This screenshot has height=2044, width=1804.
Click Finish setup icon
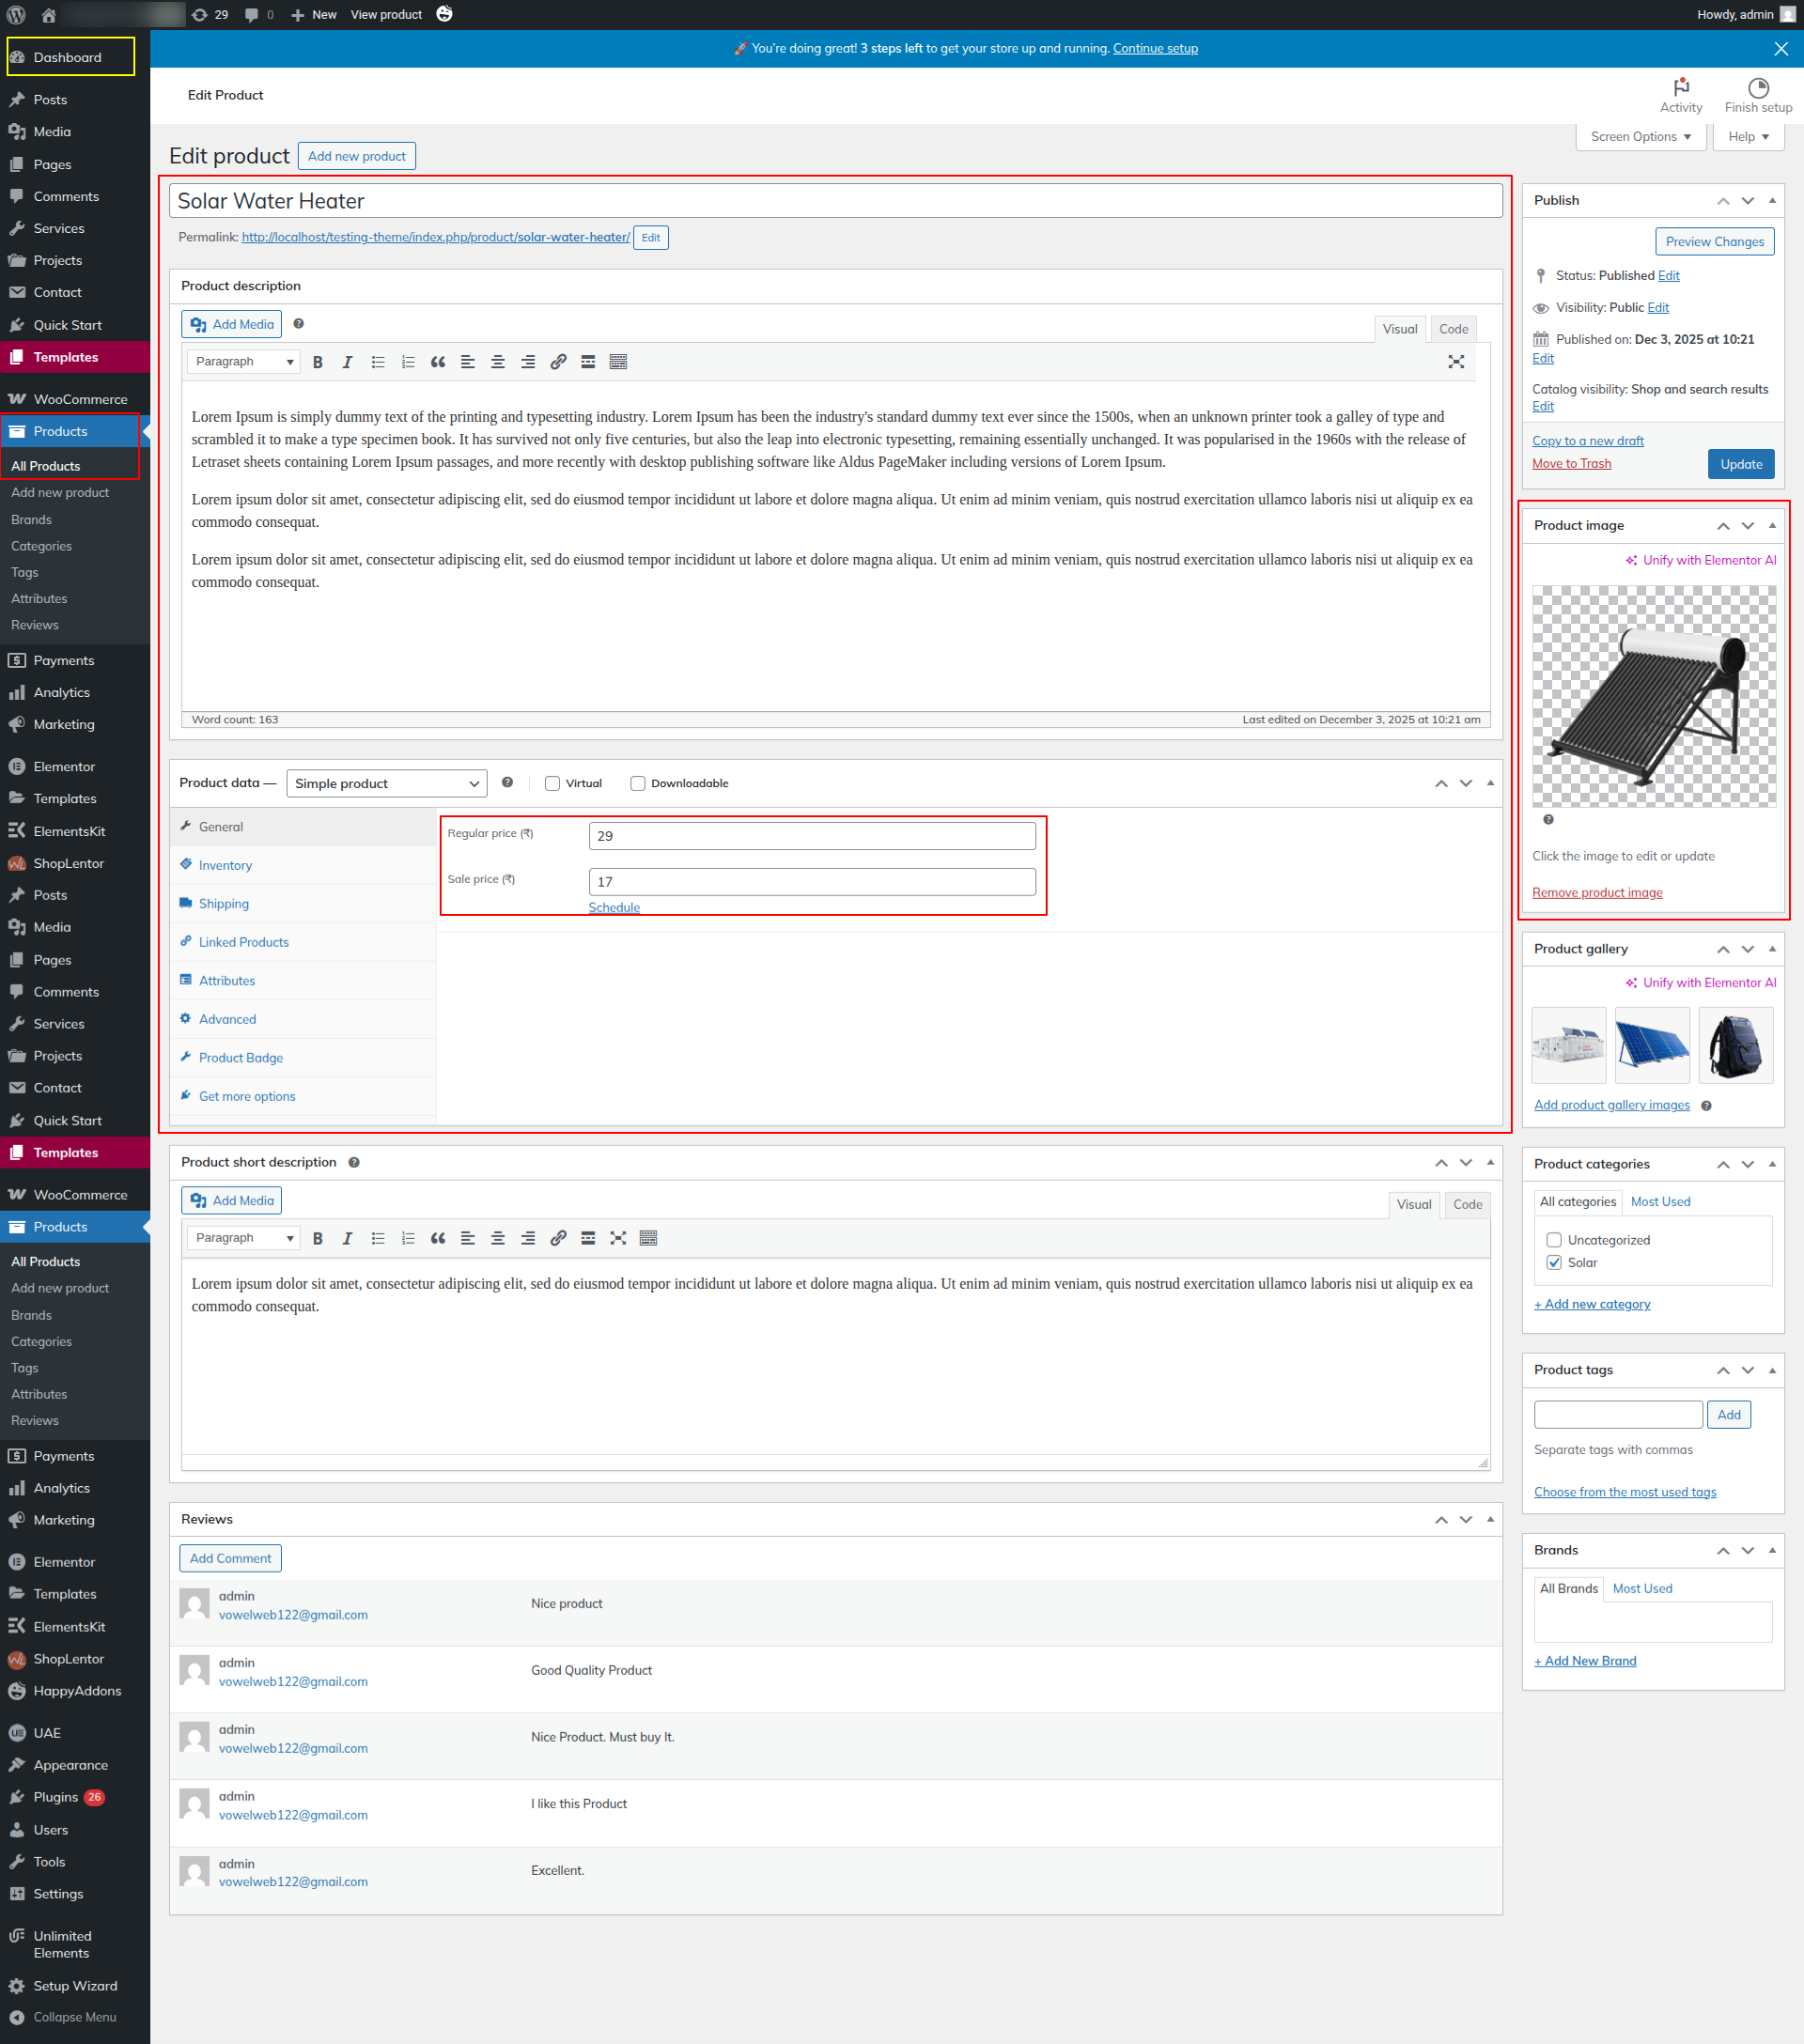pos(1757,87)
